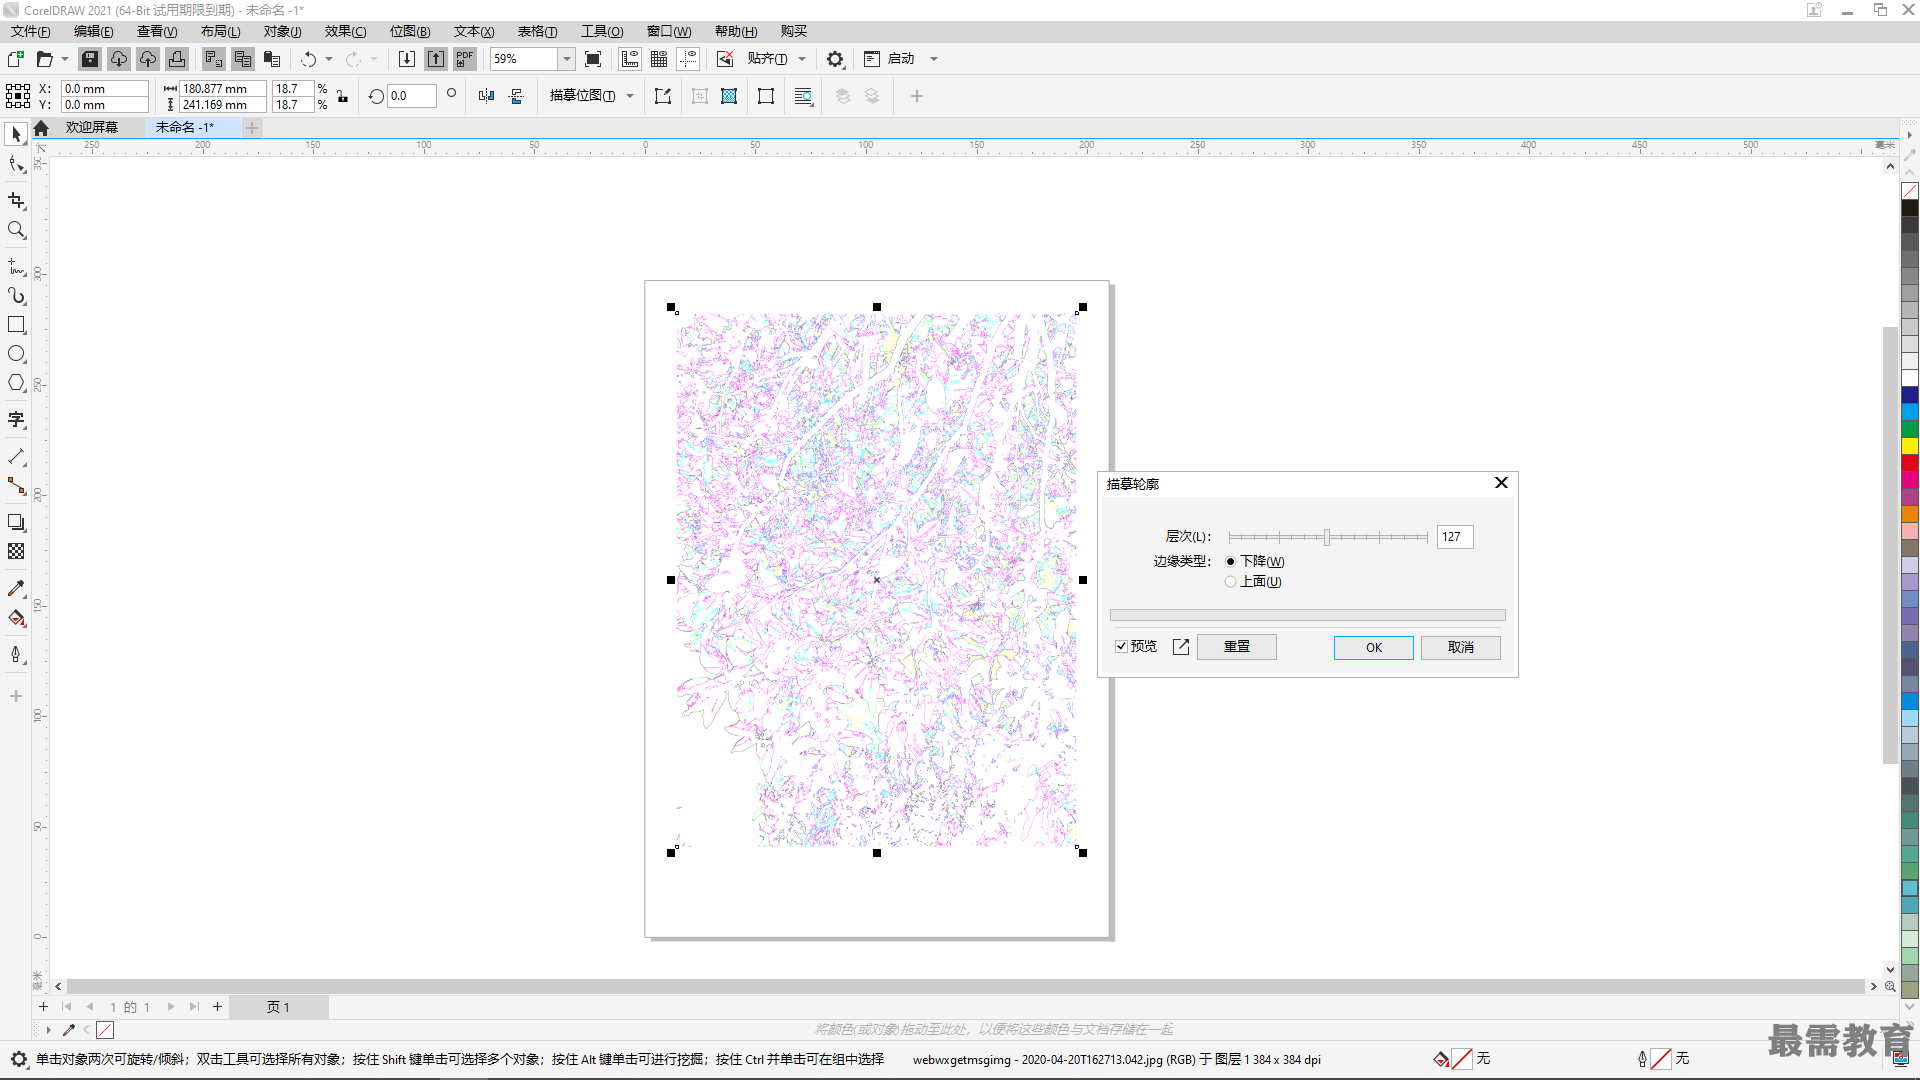The height and width of the screenshot is (1080, 1920).
Task: Open the 购买 Buy menu
Action: click(x=794, y=31)
